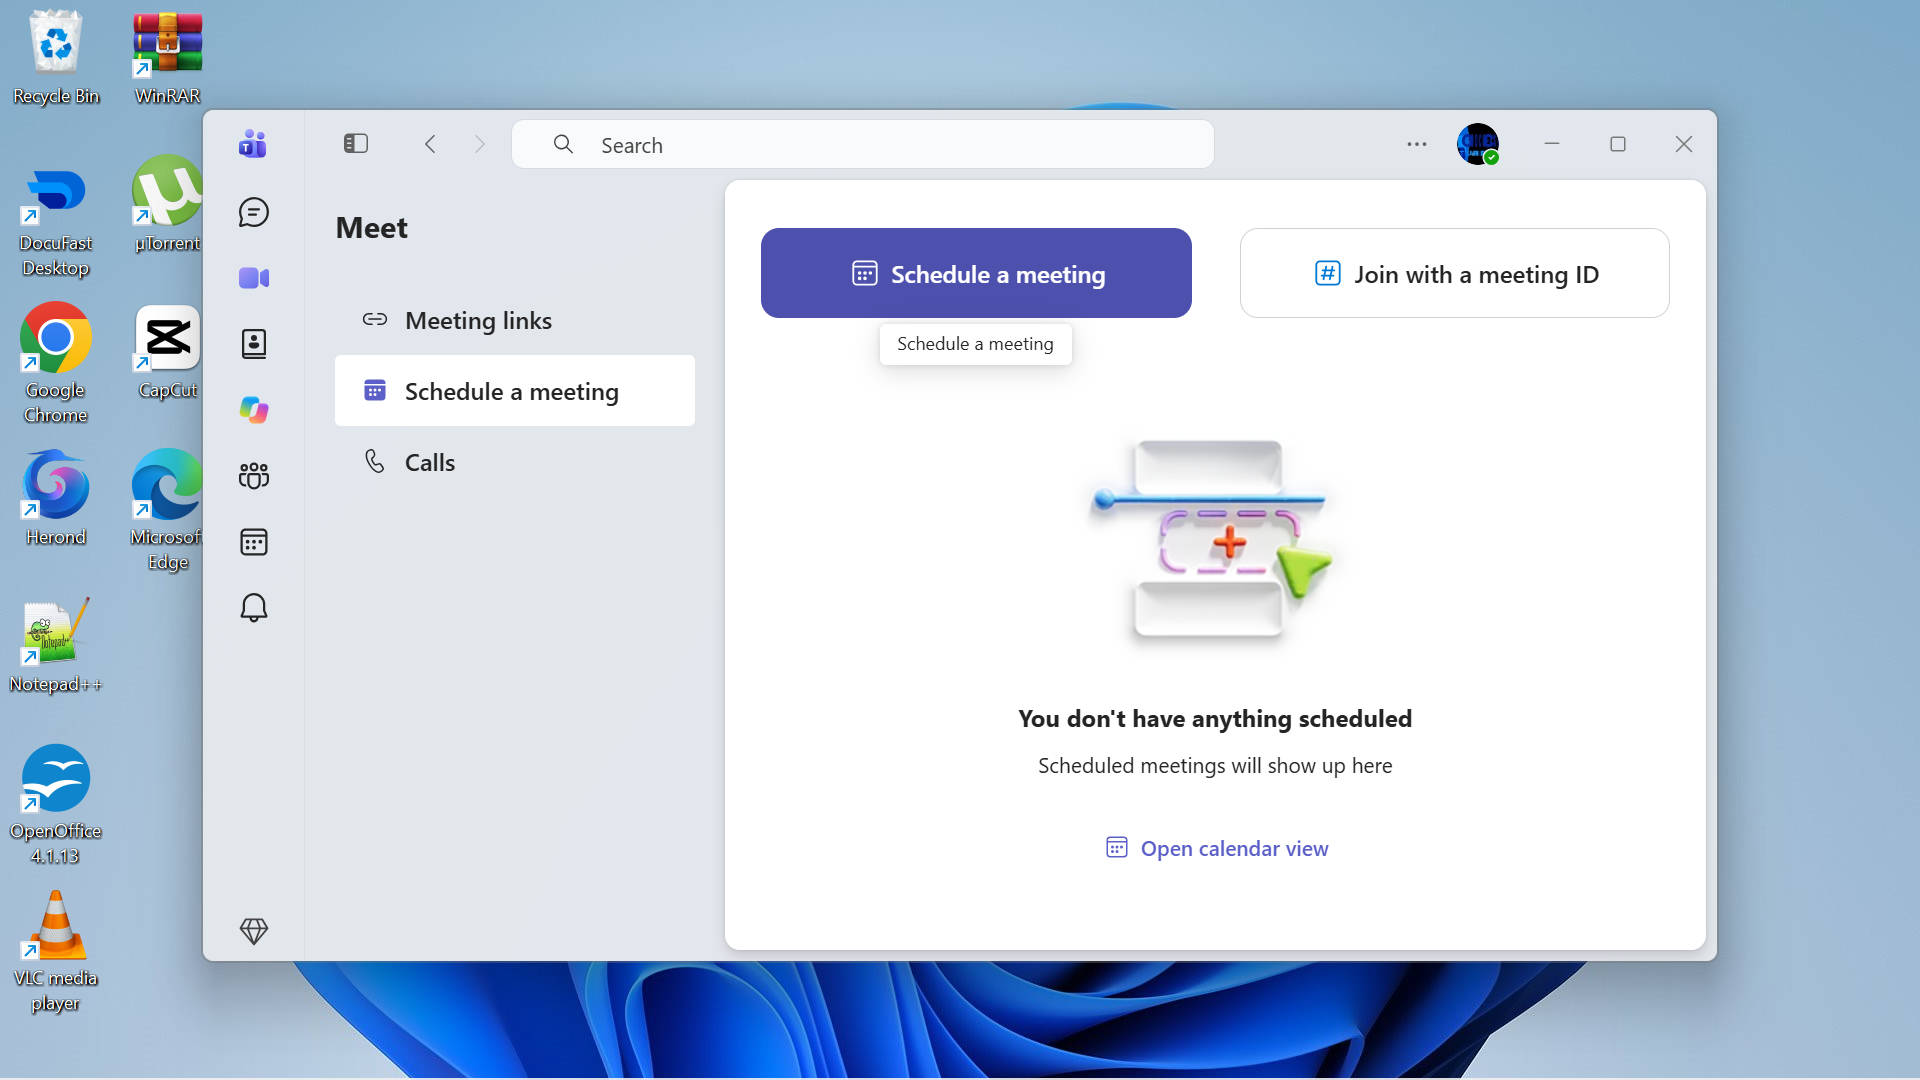The image size is (1920, 1080).
Task: Open Recycle Bin desktop icon
Action: (56, 57)
